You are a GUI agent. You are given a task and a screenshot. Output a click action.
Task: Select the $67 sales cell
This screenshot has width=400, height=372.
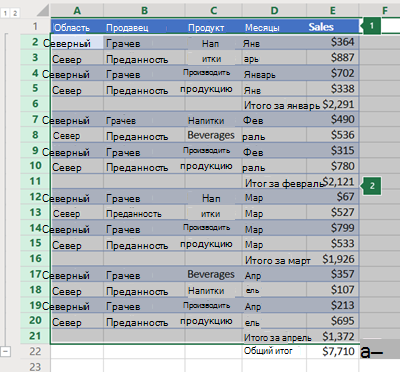(x=333, y=197)
